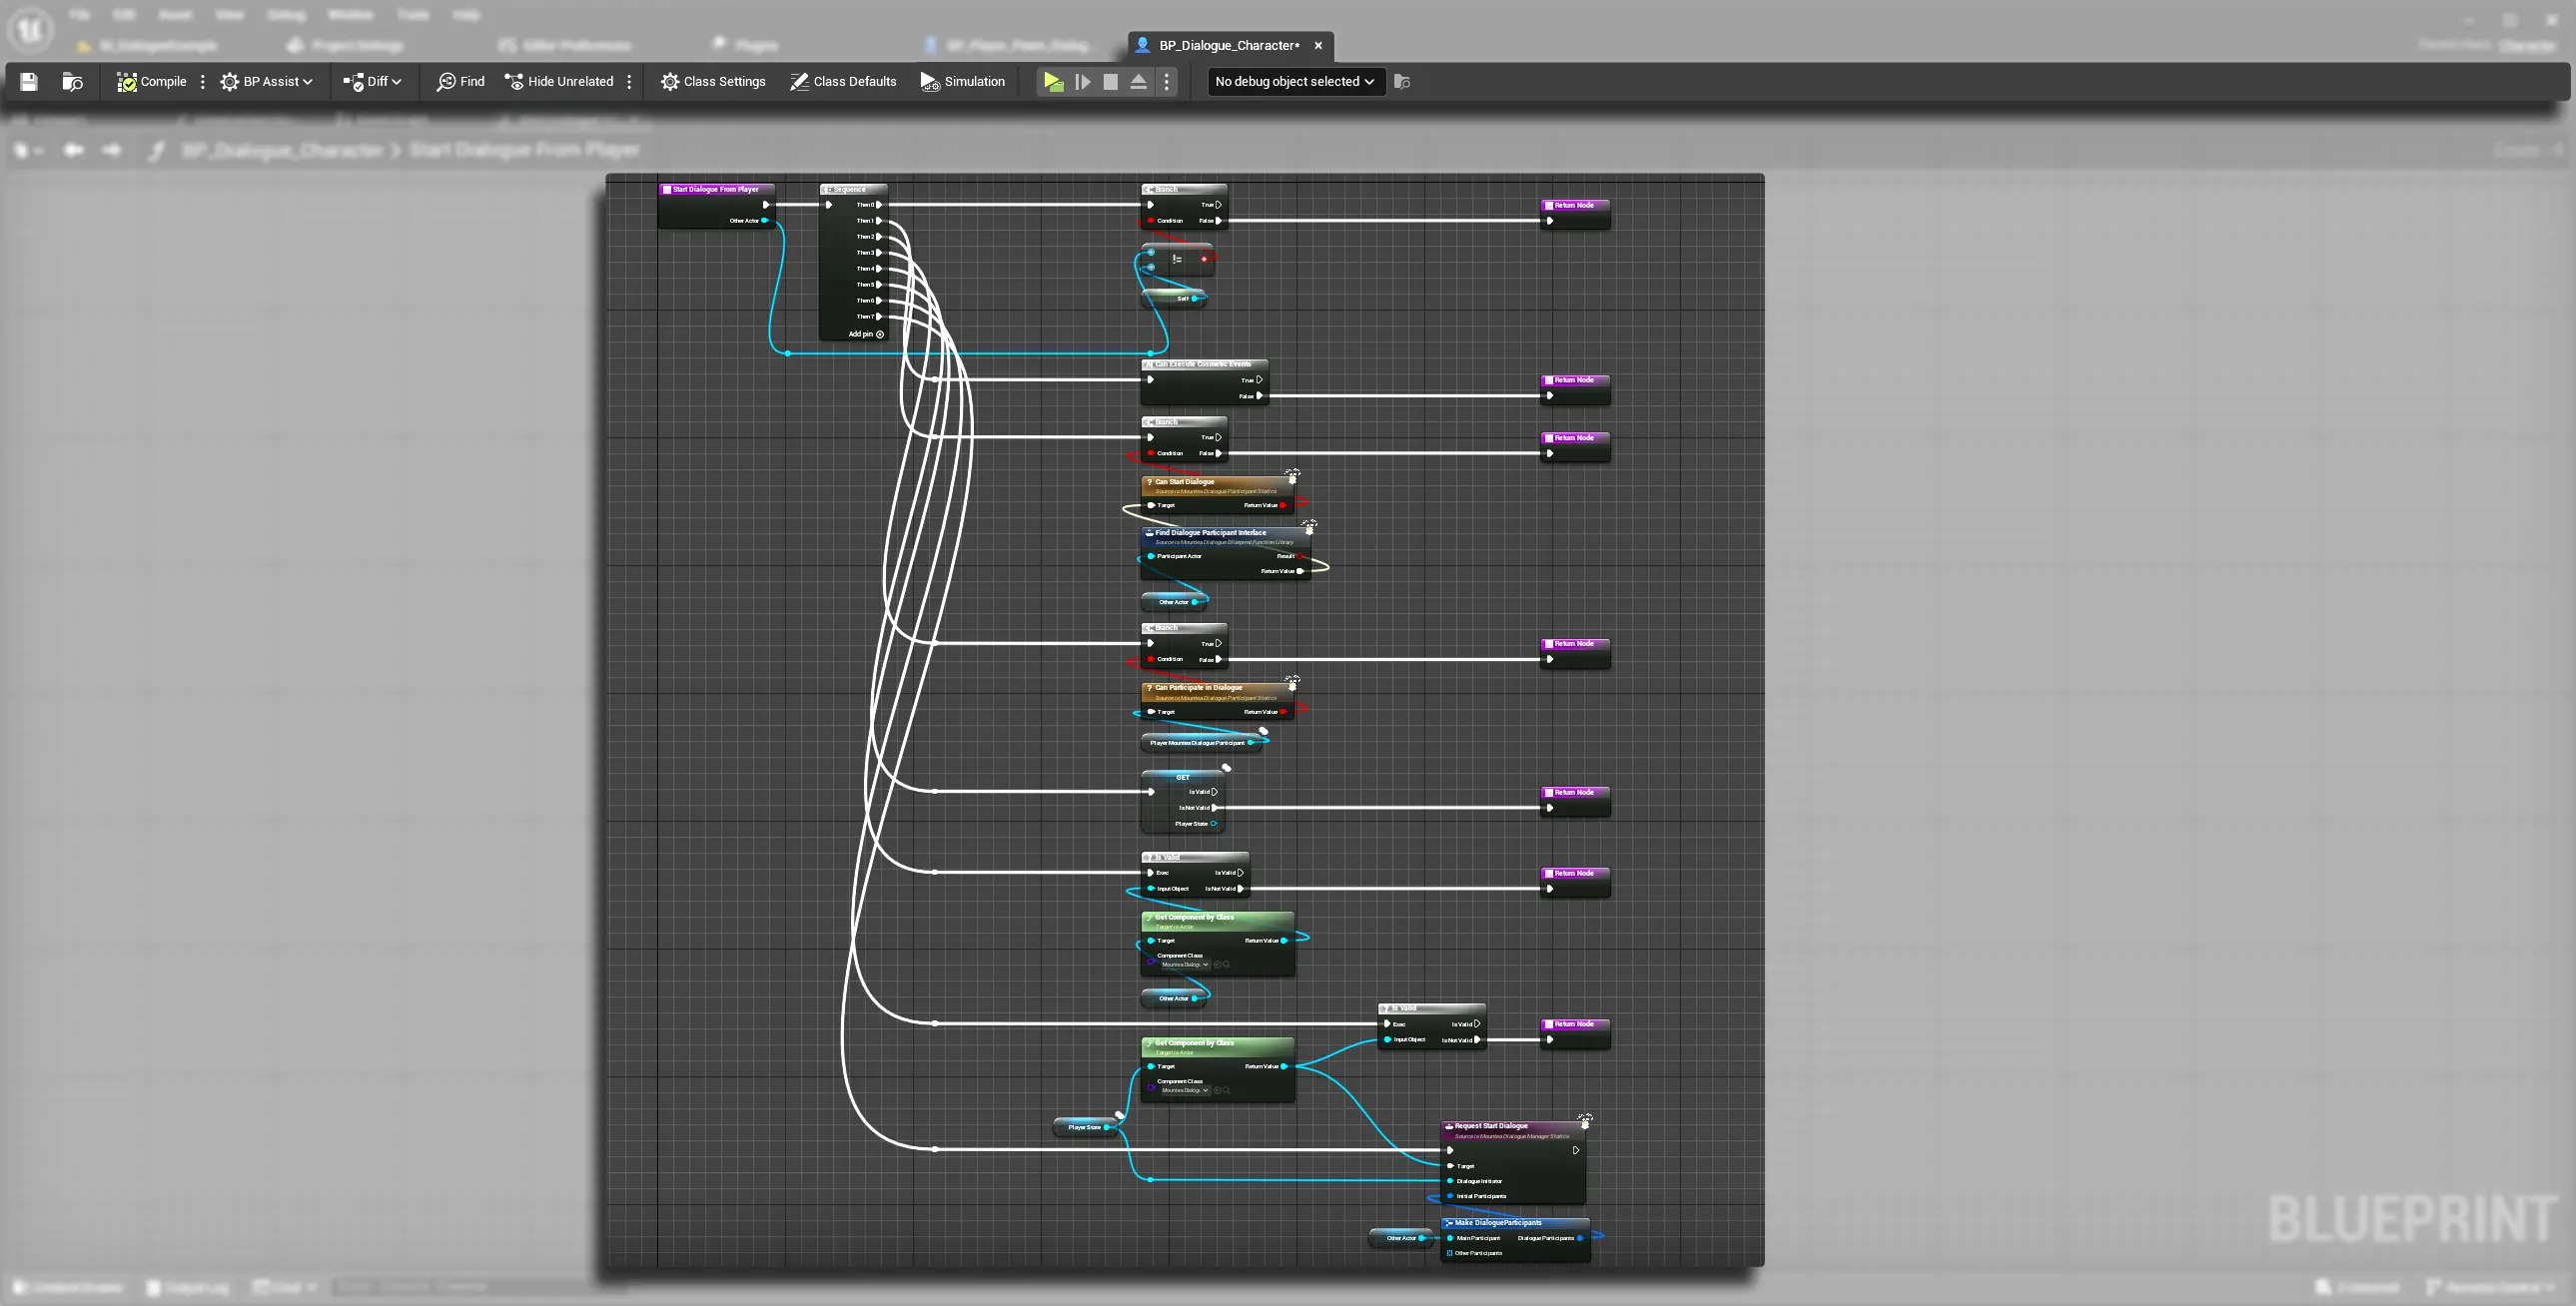
Task: Open Class Defaults
Action: [x=843, y=82]
